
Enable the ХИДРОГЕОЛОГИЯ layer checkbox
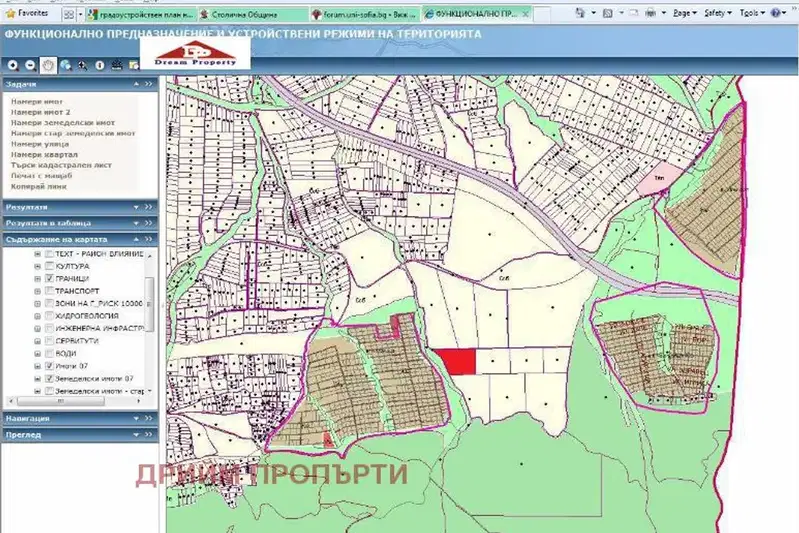pos(49,315)
